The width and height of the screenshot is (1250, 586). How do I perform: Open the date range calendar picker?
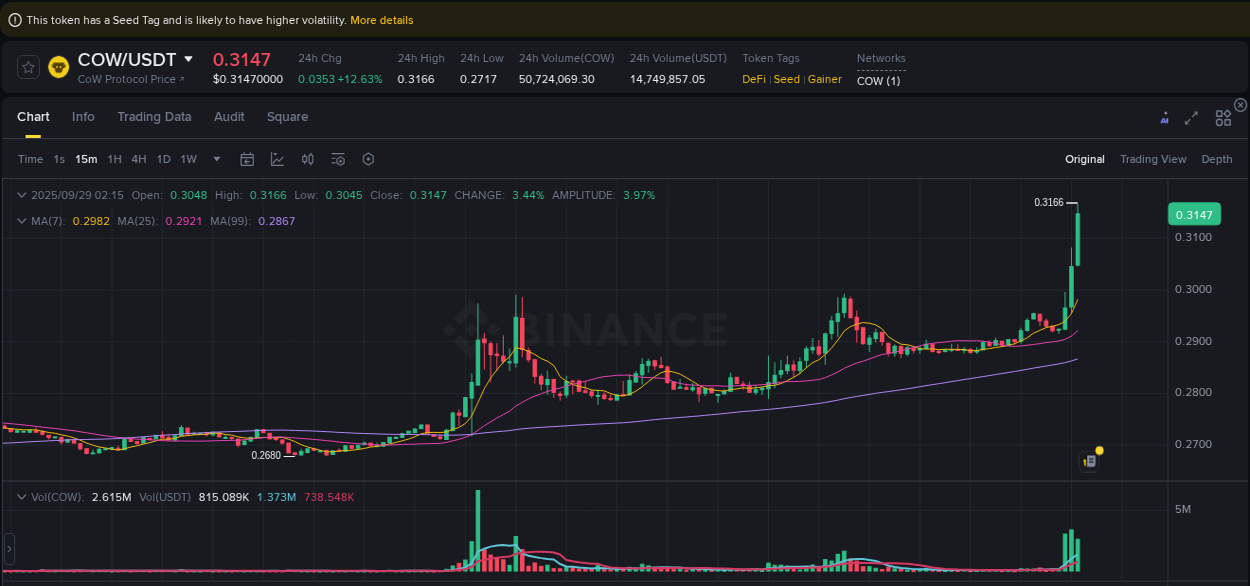[x=247, y=159]
